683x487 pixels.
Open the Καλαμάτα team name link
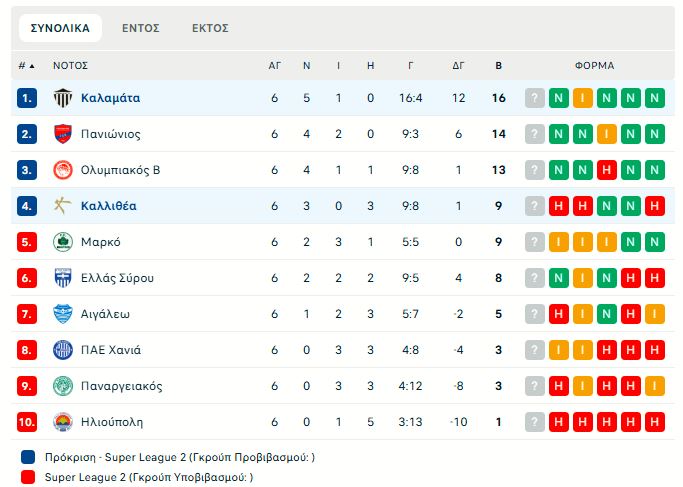110,98
